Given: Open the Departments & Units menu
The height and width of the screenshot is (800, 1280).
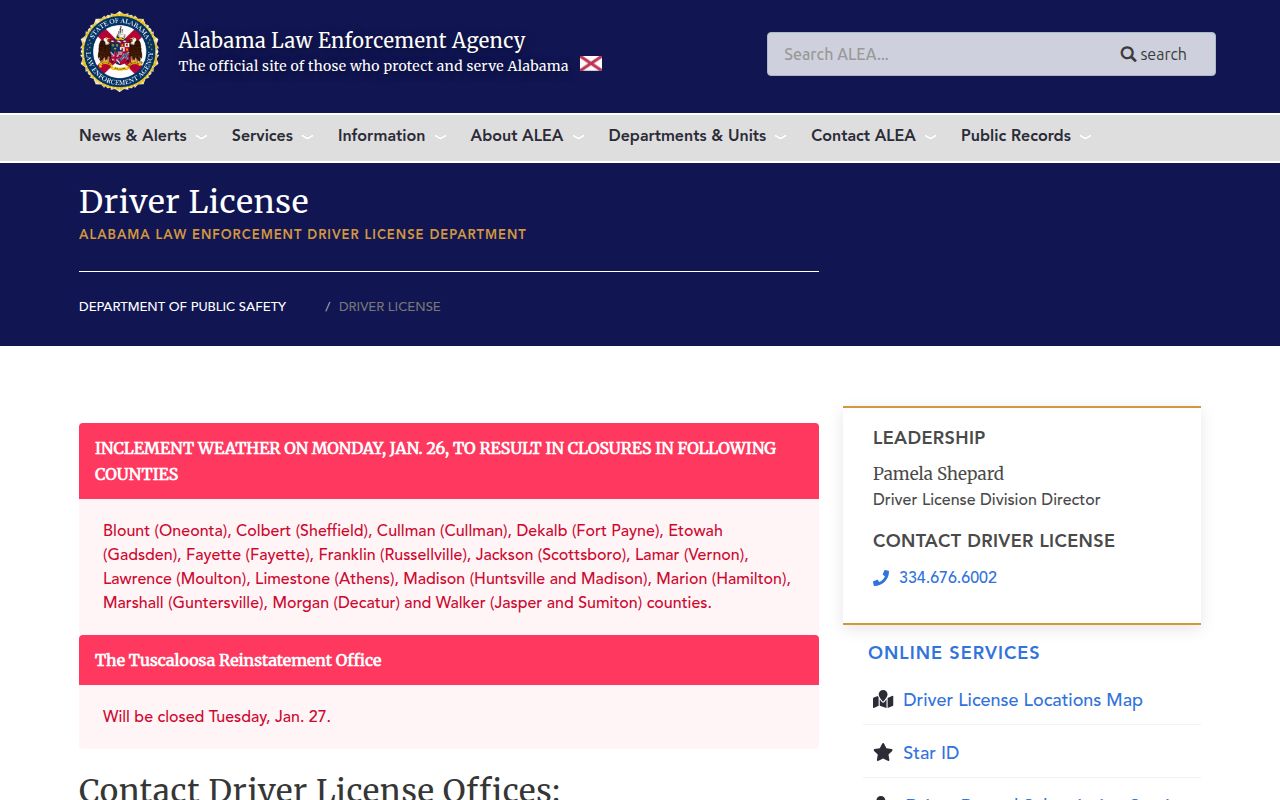Looking at the screenshot, I should (x=687, y=136).
